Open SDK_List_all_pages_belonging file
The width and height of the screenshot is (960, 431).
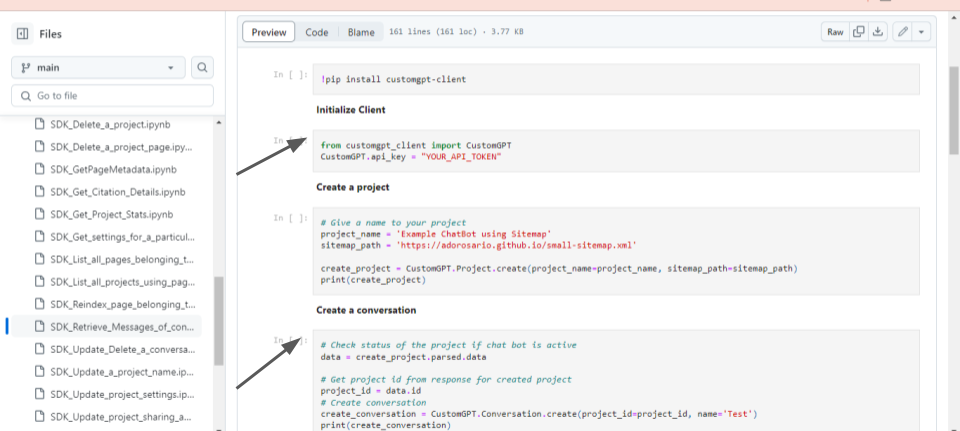[x=122, y=260]
